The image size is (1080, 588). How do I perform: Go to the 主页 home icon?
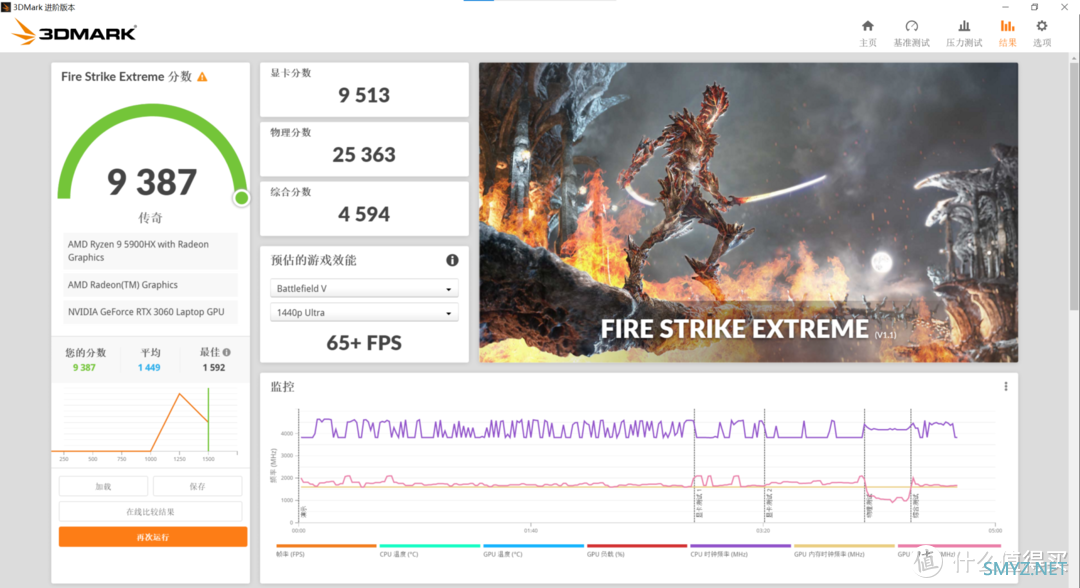(867, 27)
